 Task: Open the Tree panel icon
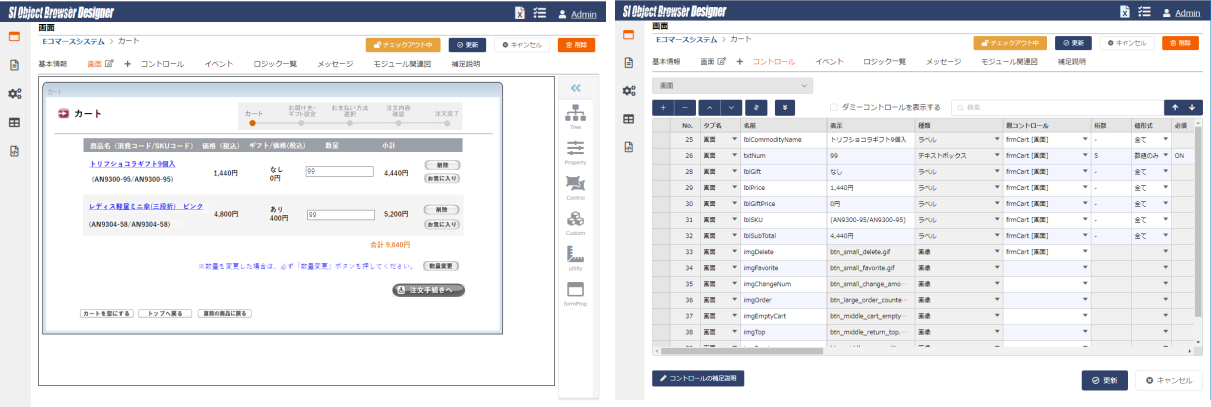[x=575, y=119]
